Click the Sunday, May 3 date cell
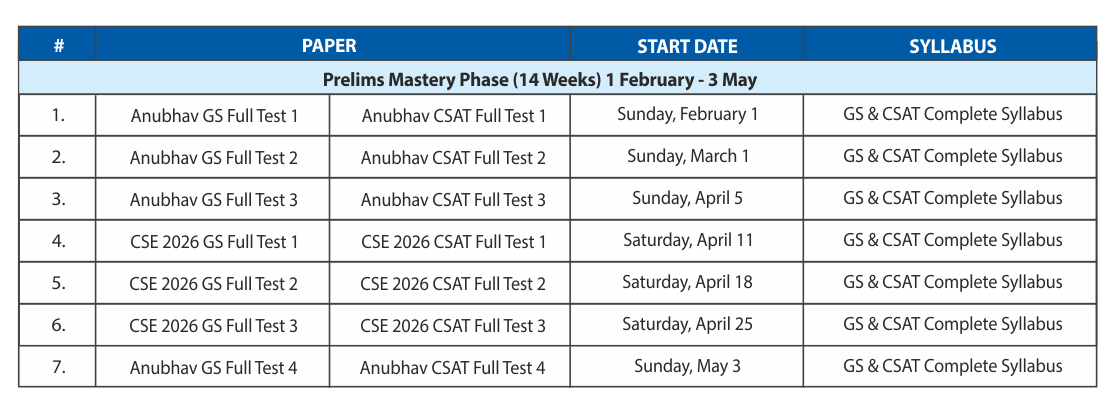1116x414 pixels. point(687,366)
